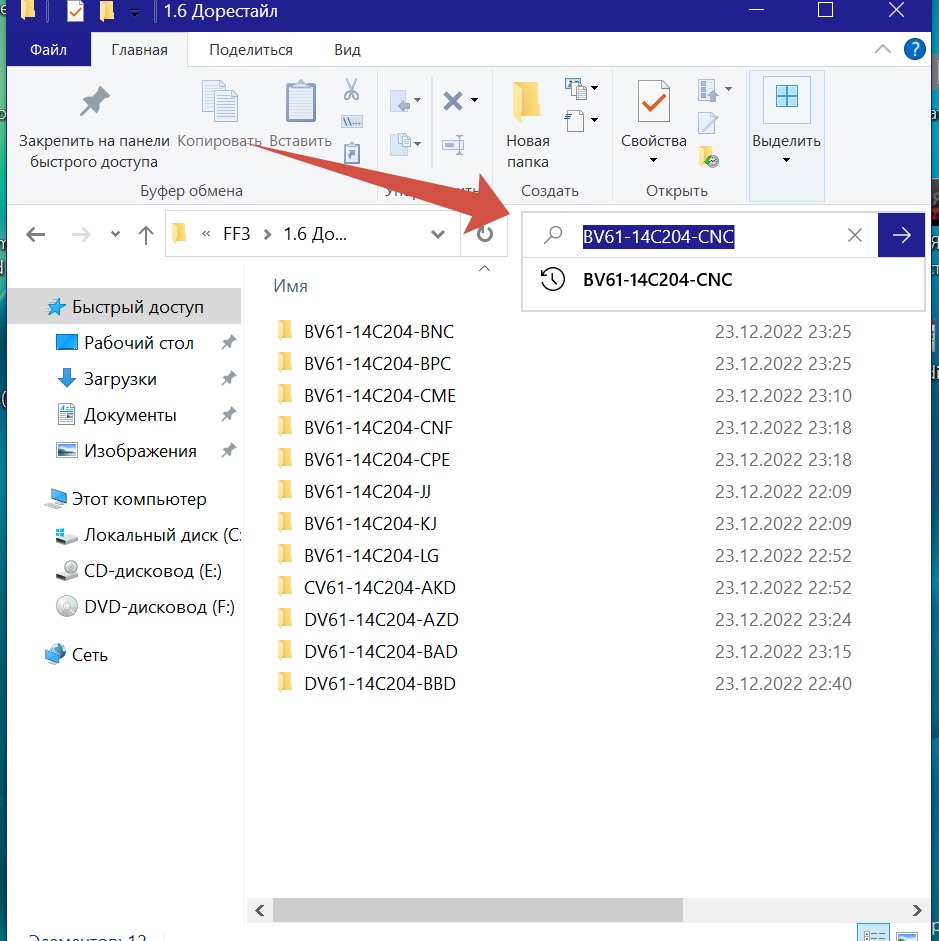Click the Paste clipboard icon
Image resolution: width=939 pixels, height=941 pixels.
coord(300,102)
